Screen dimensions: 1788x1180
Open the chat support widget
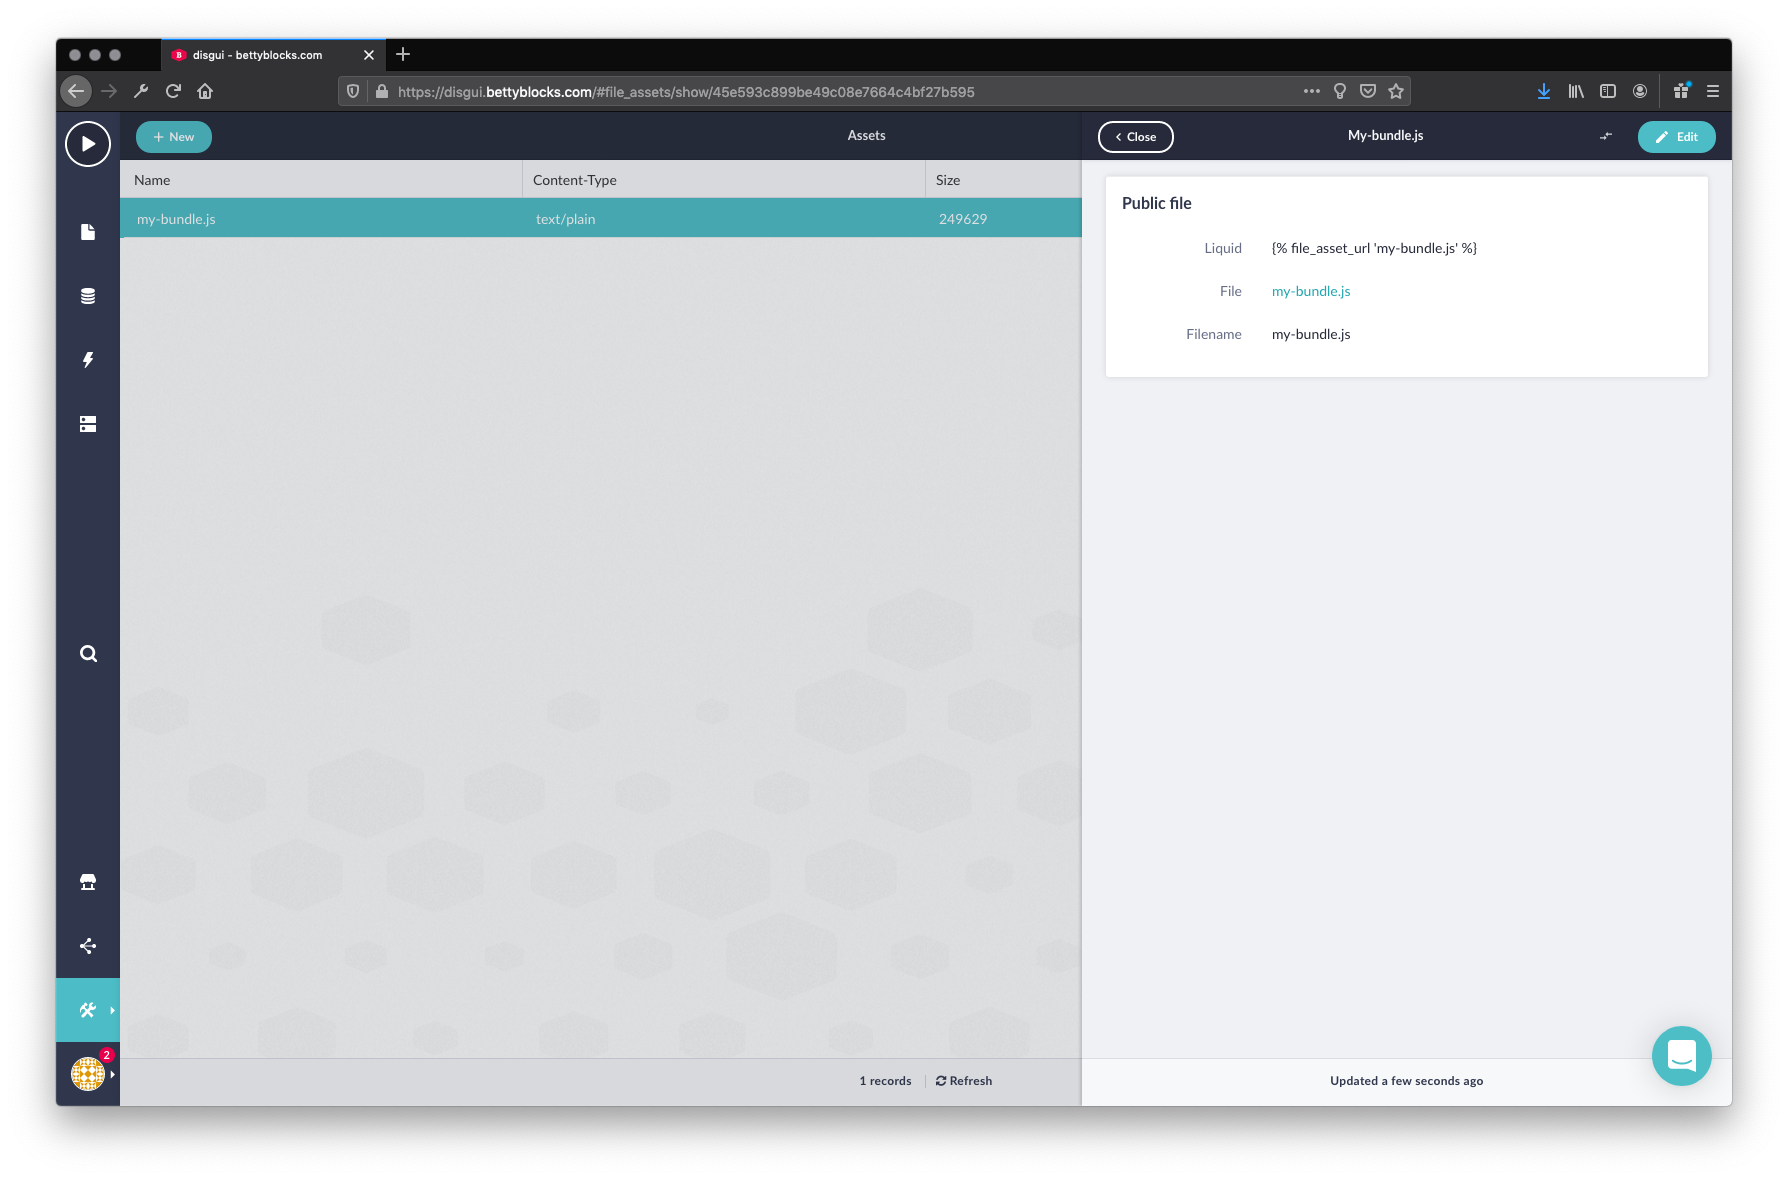(1681, 1056)
